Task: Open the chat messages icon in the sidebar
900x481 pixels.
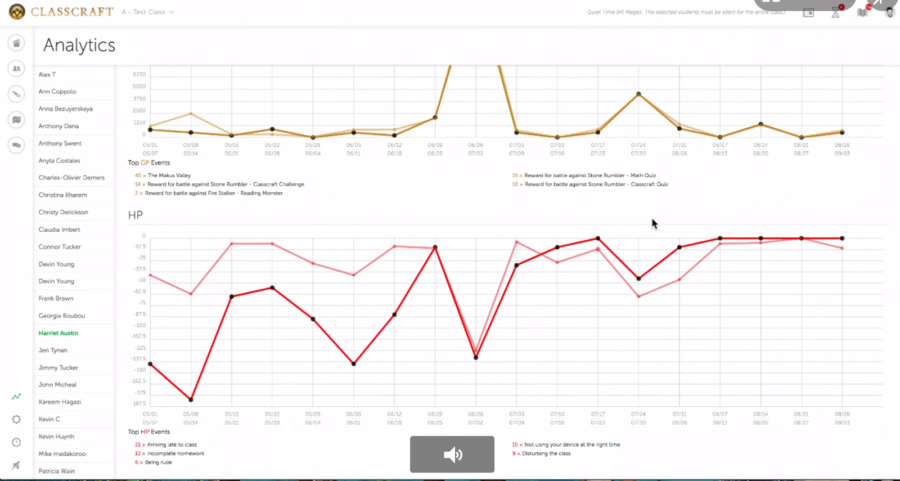Action: pyautogui.click(x=17, y=145)
